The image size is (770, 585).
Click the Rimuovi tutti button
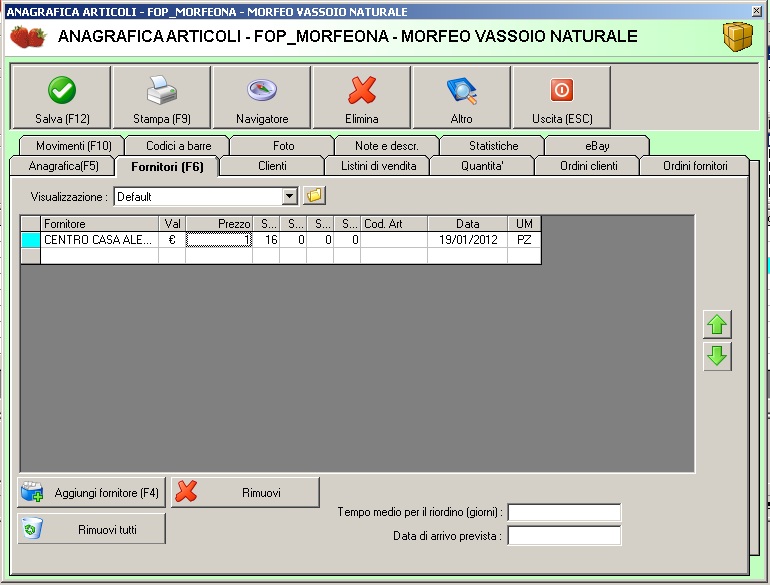[91, 529]
